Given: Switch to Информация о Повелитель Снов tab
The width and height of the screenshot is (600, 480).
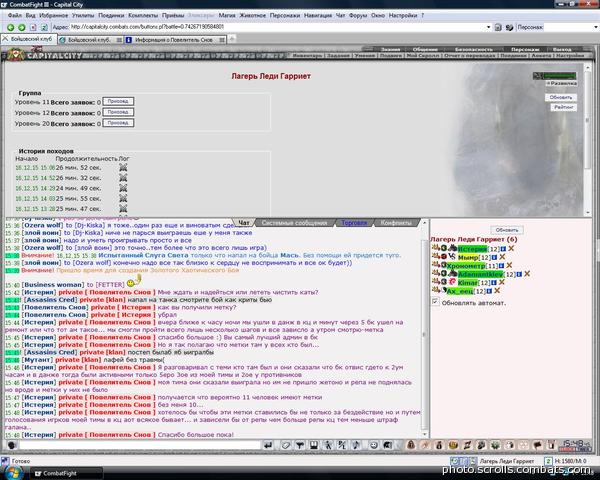Looking at the screenshot, I should click(174, 40).
